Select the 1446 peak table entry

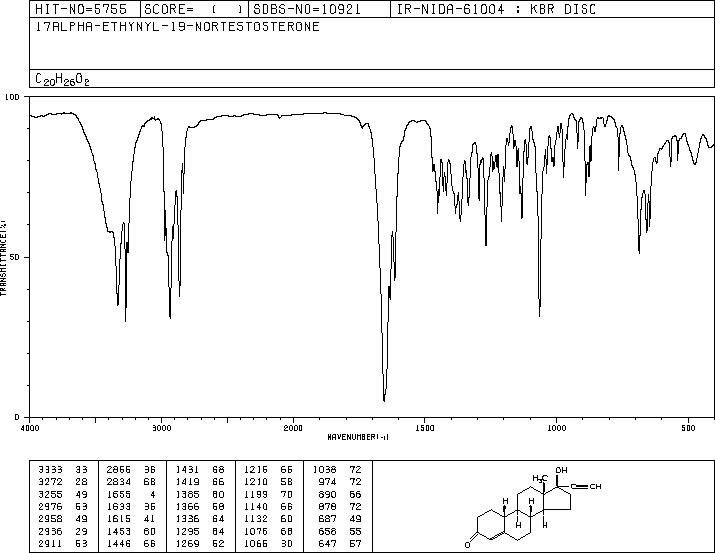[x=119, y=544]
